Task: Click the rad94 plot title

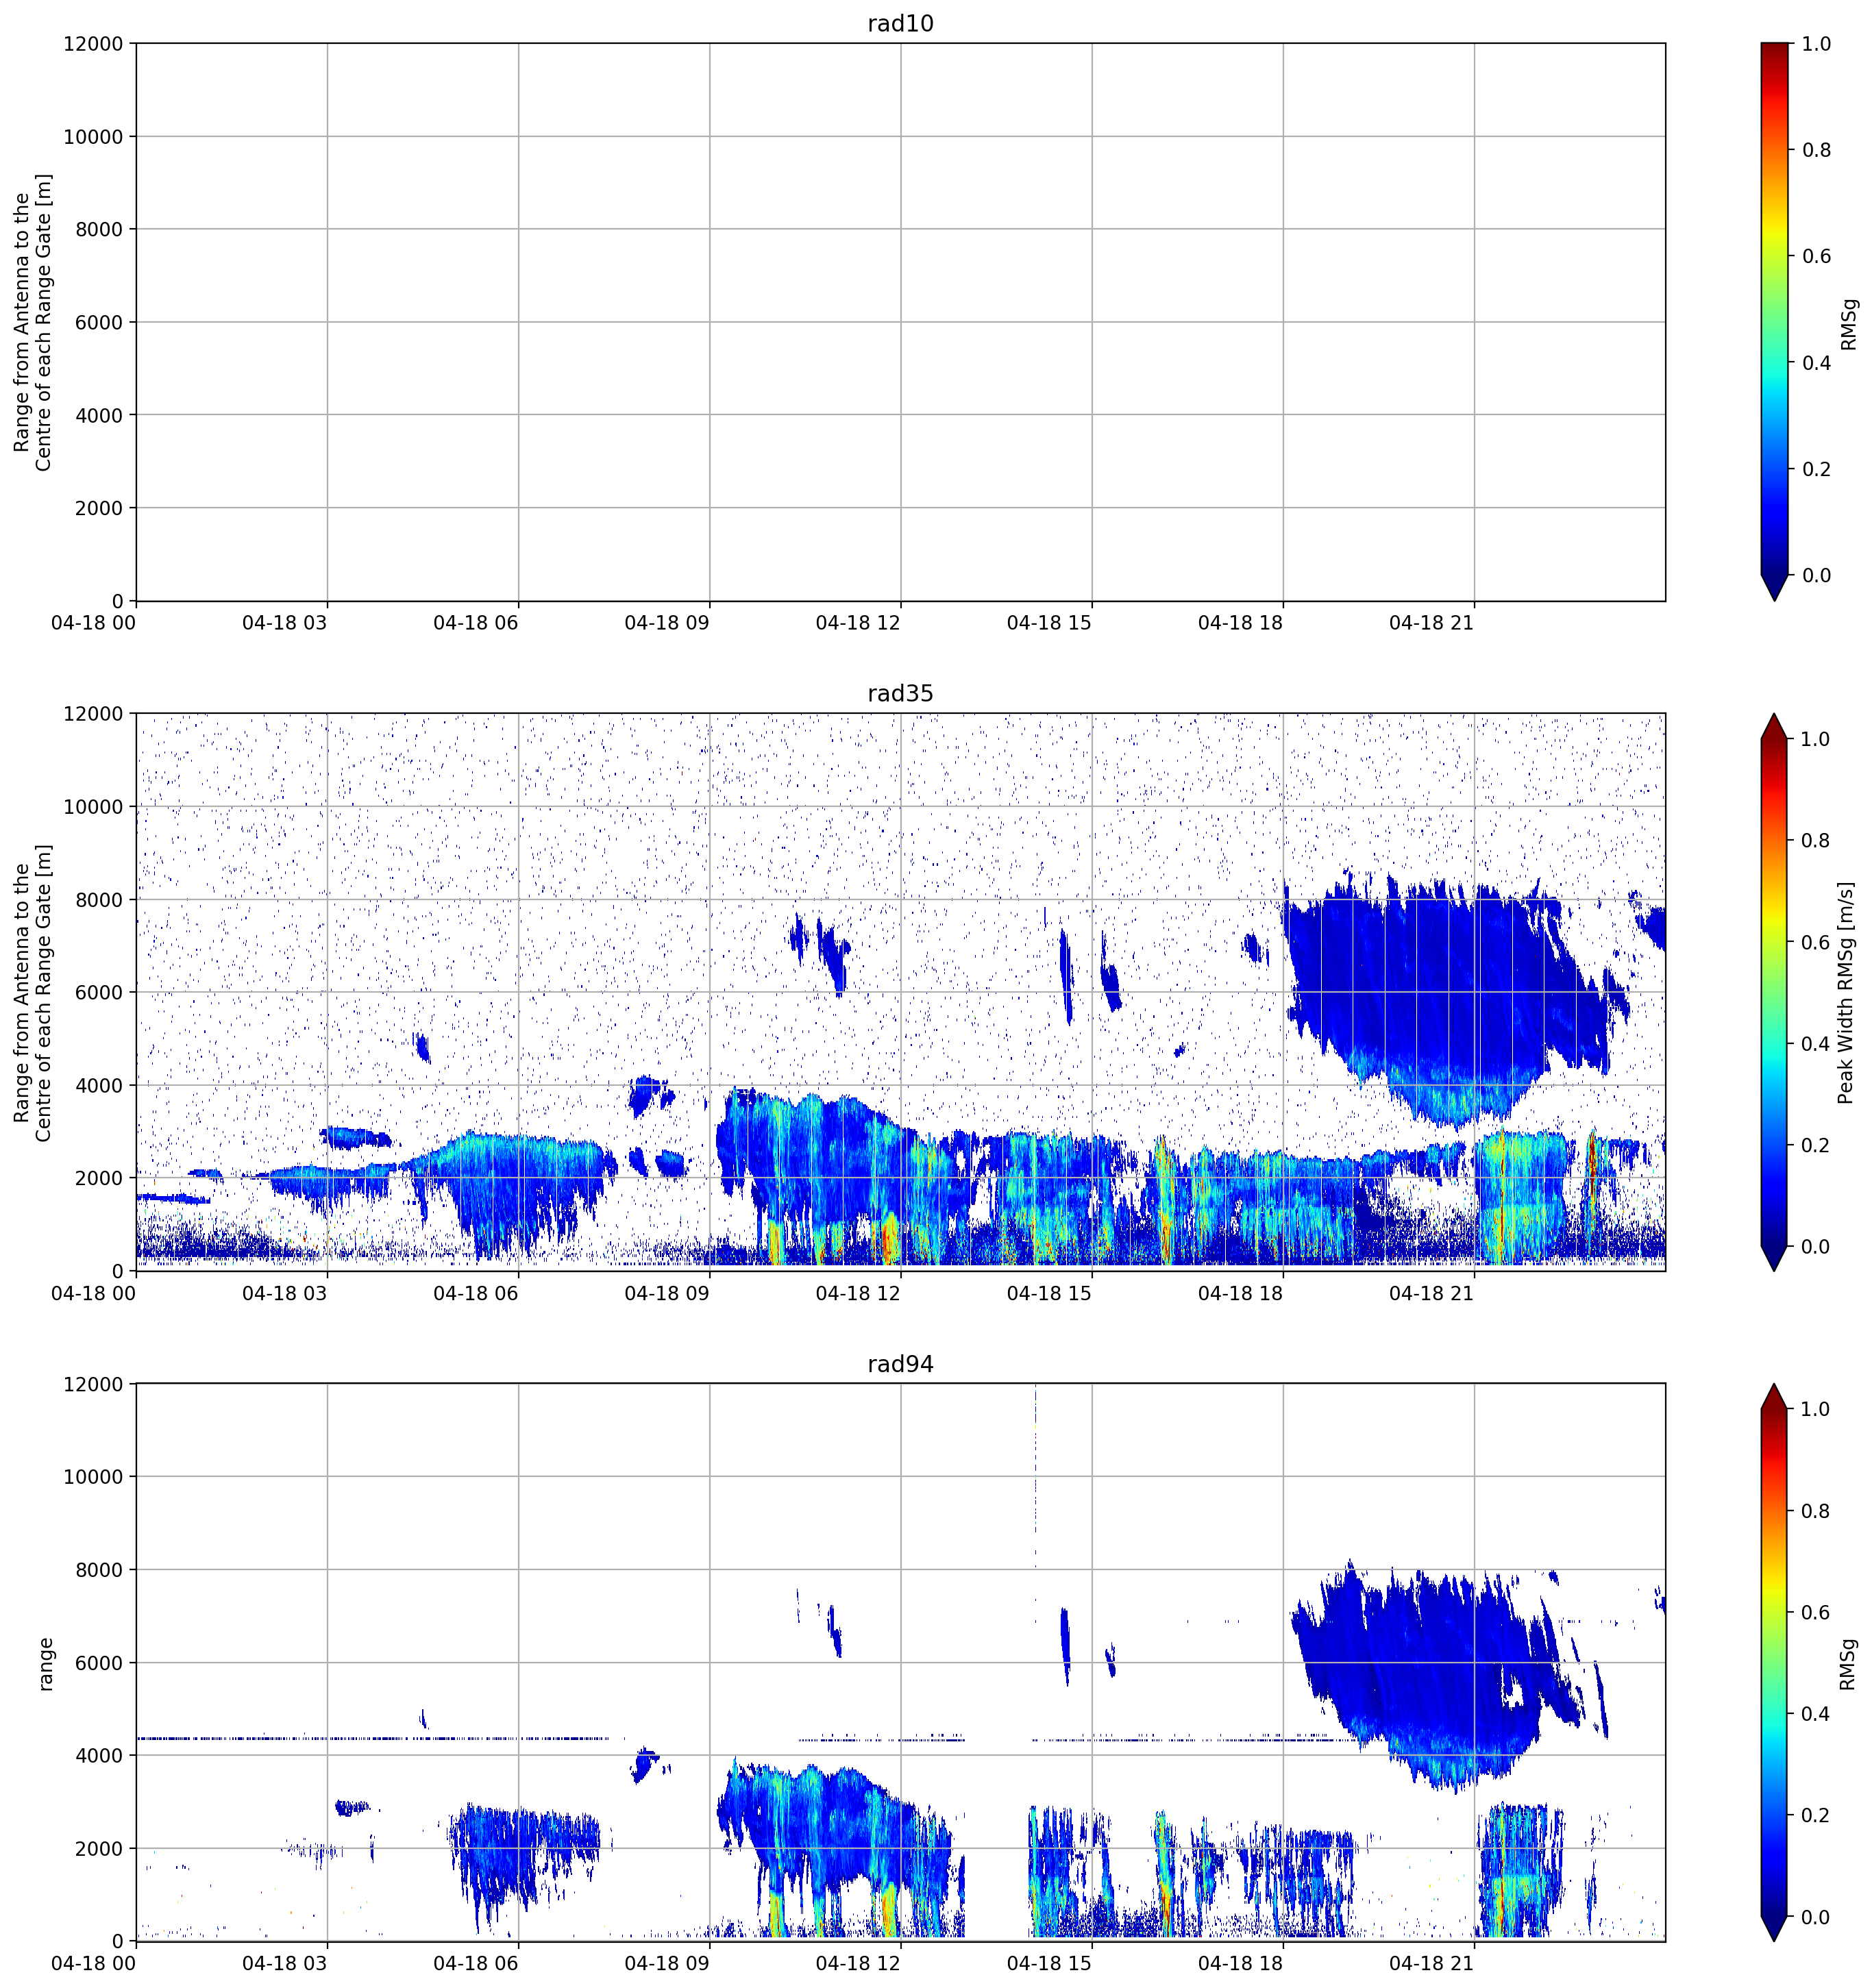Action: 900,1364
